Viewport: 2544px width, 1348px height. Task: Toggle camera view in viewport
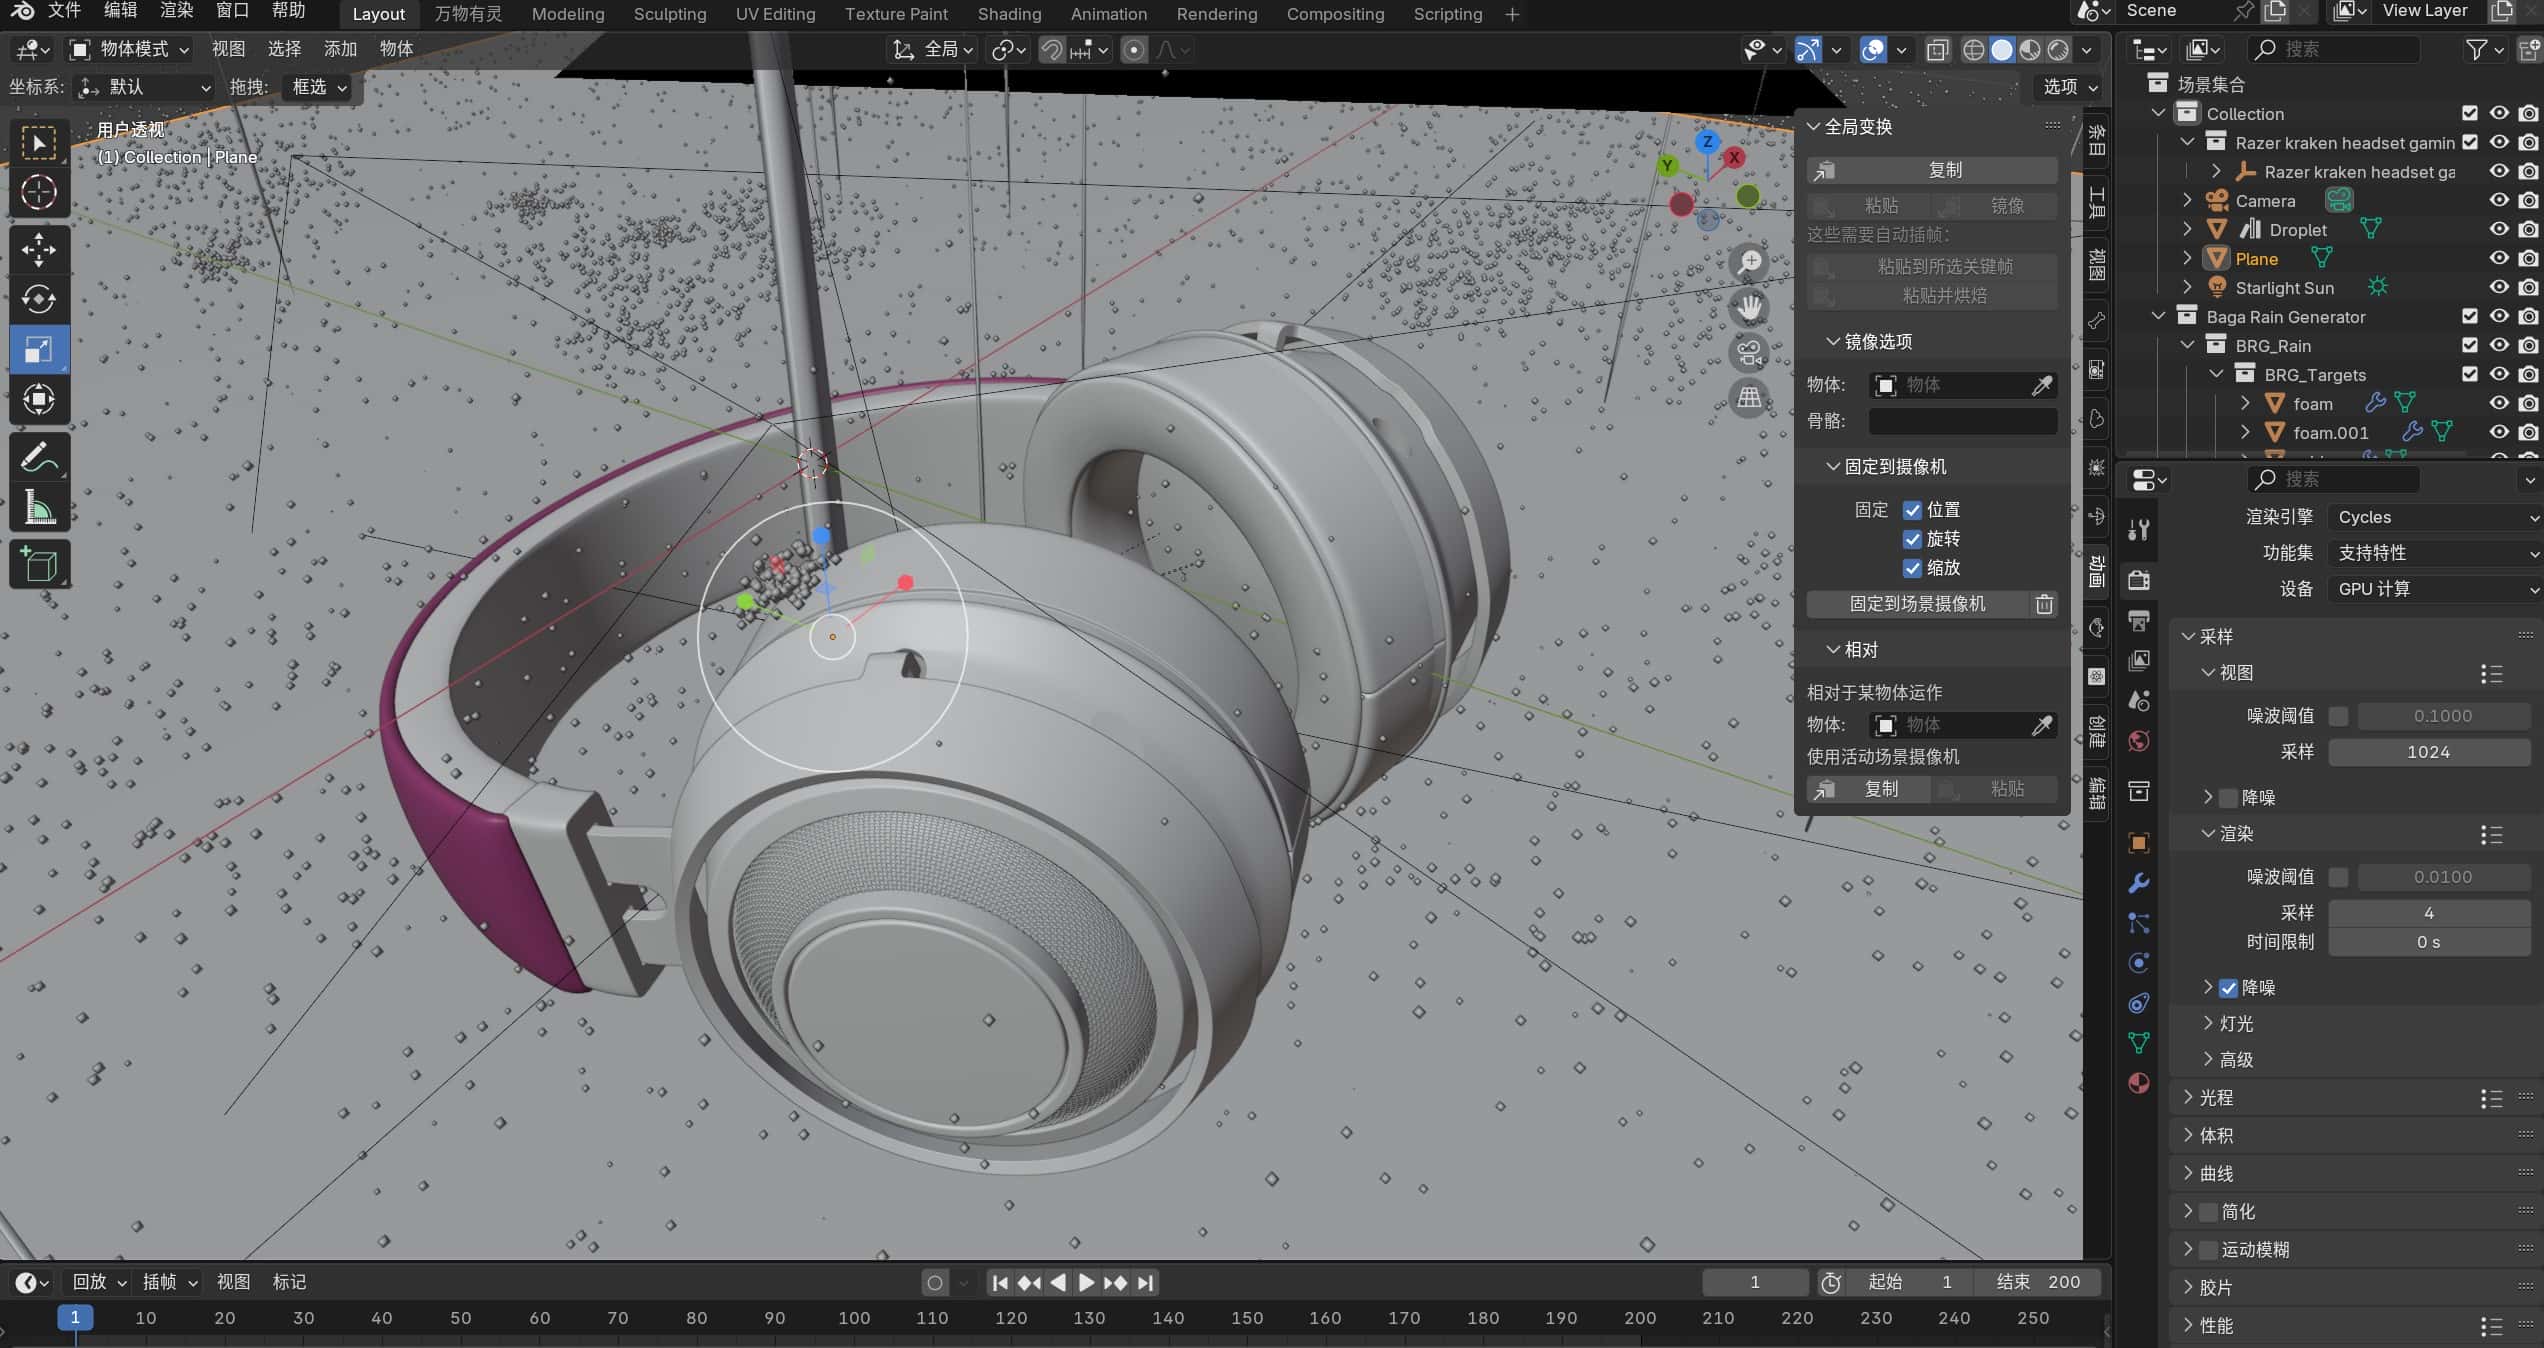pyautogui.click(x=1749, y=353)
